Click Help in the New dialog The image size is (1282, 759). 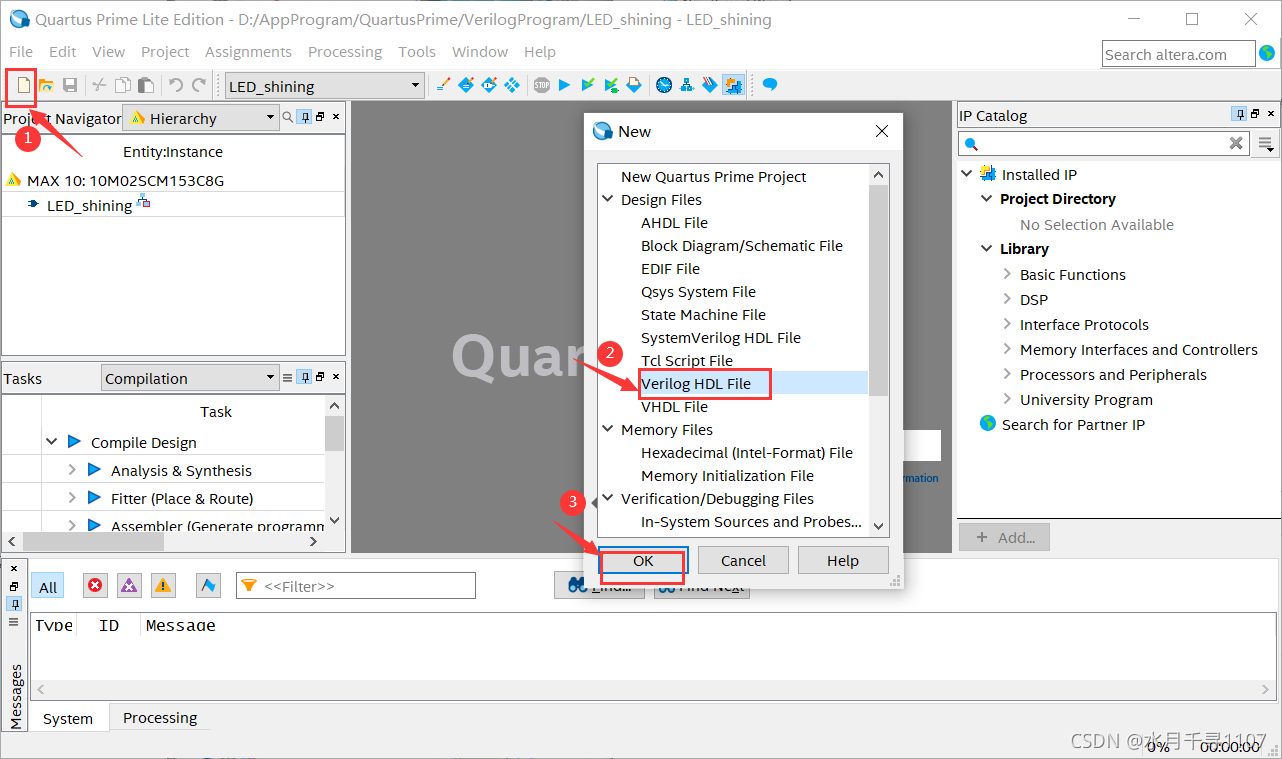[x=843, y=561]
